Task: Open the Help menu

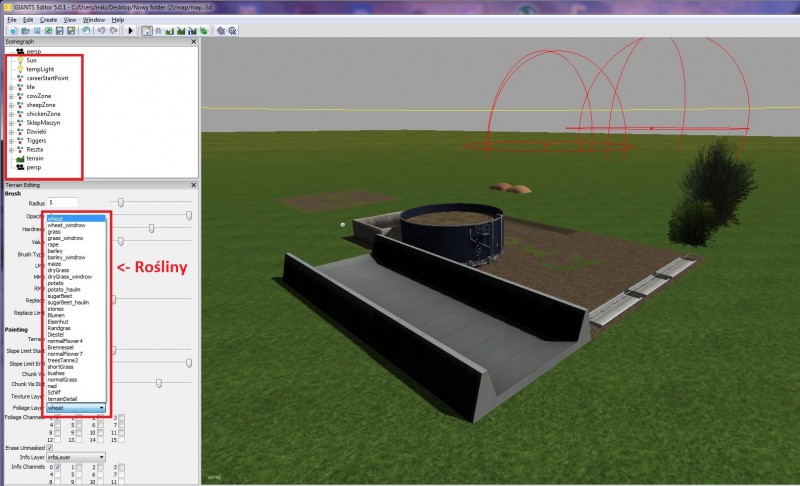Action: pyautogui.click(x=118, y=19)
